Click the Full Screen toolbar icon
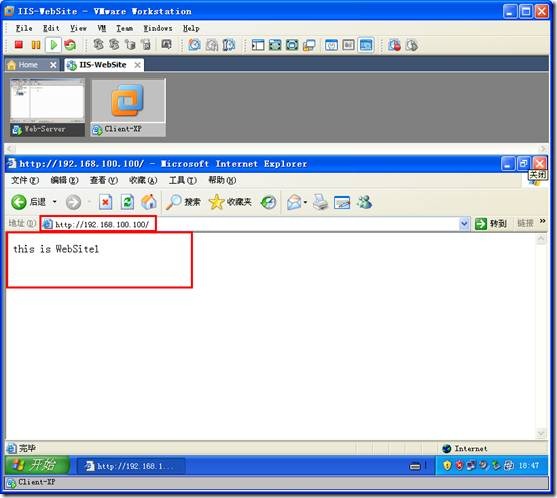Image resolution: width=557 pixels, height=498 pixels. 275,45
